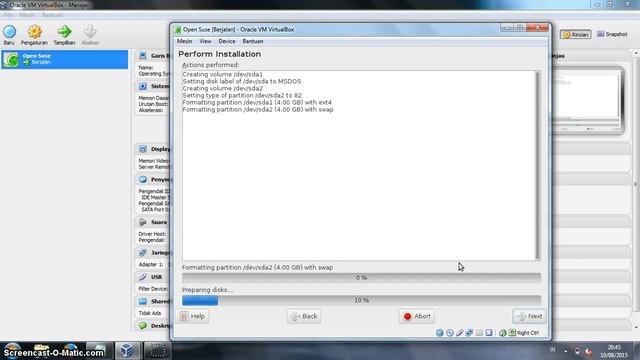640x360 pixels.
Task: Click the Perform Installation heading
Action: click(x=220, y=54)
